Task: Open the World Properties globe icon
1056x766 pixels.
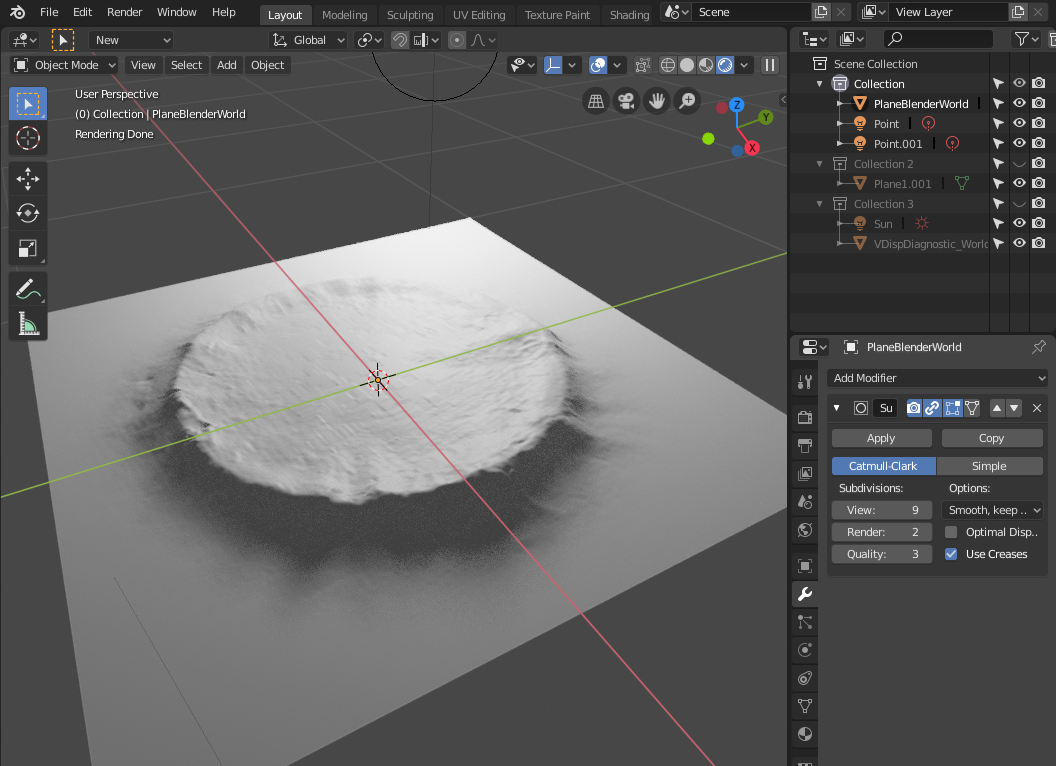Action: click(x=804, y=530)
